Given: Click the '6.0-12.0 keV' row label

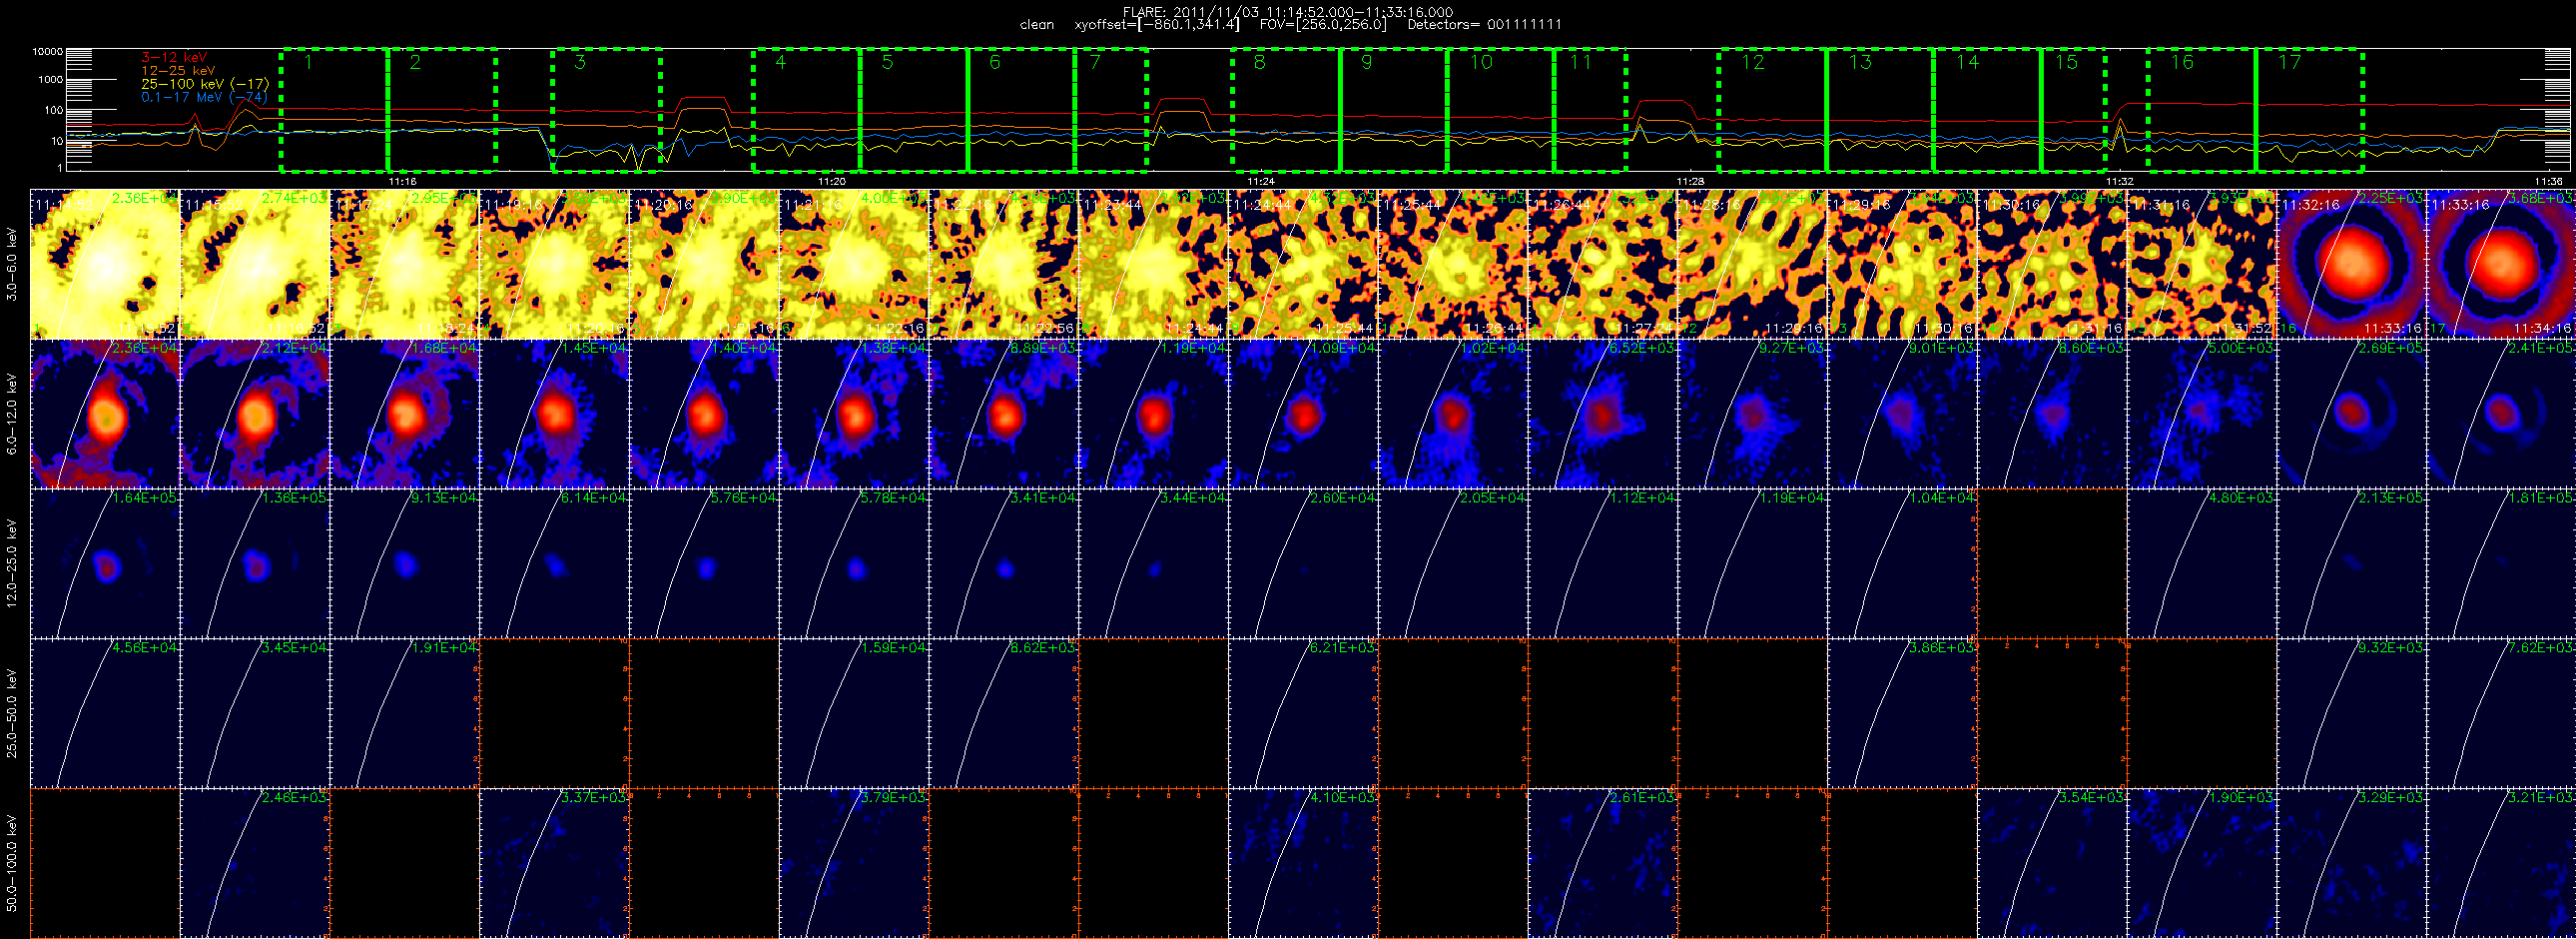Looking at the screenshot, I should tap(12, 414).
